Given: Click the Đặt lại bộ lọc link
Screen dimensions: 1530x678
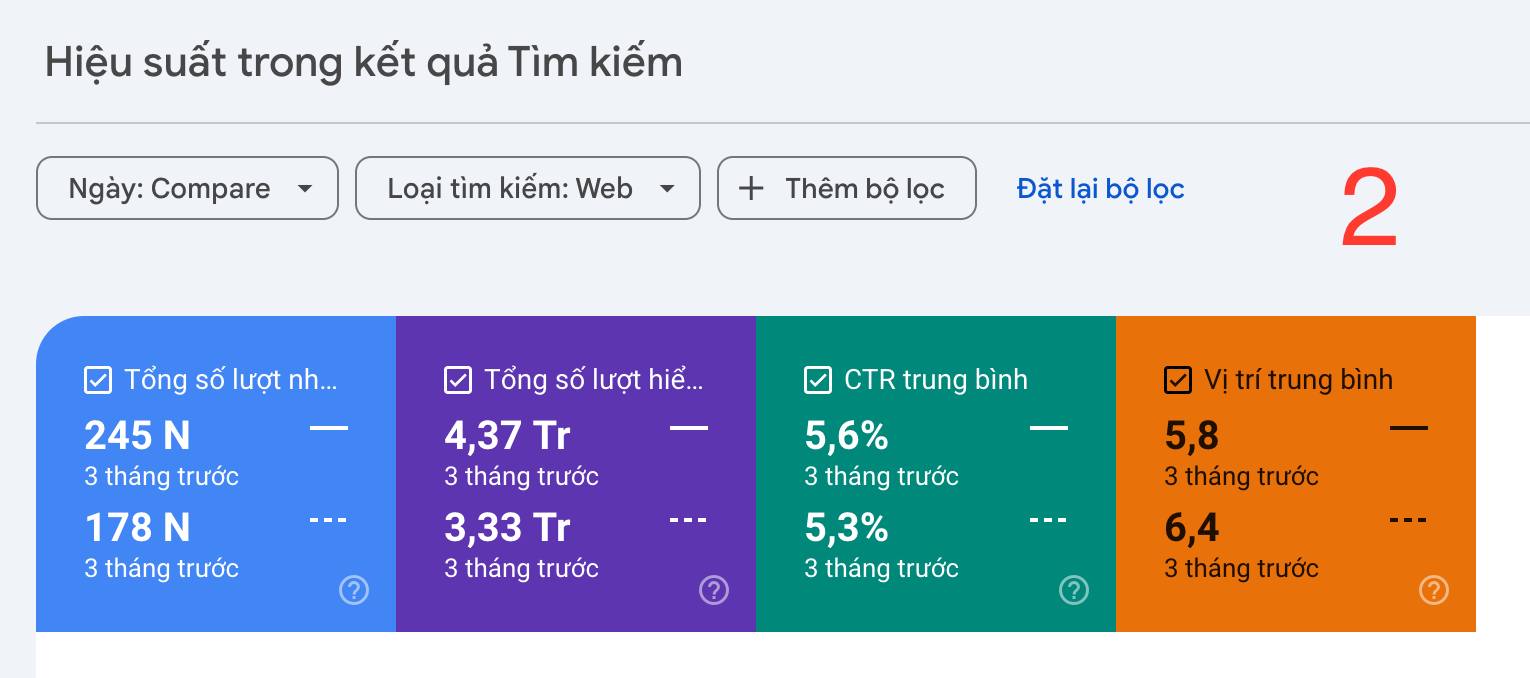Looking at the screenshot, I should click(x=1100, y=188).
